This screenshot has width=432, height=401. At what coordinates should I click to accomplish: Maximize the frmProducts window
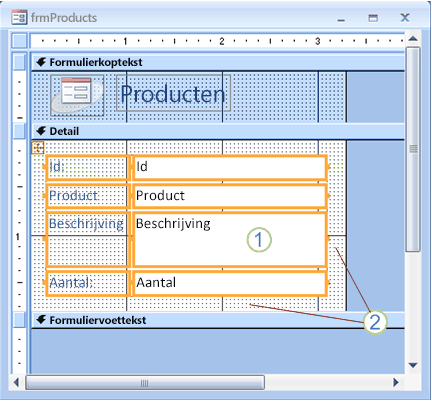point(373,18)
